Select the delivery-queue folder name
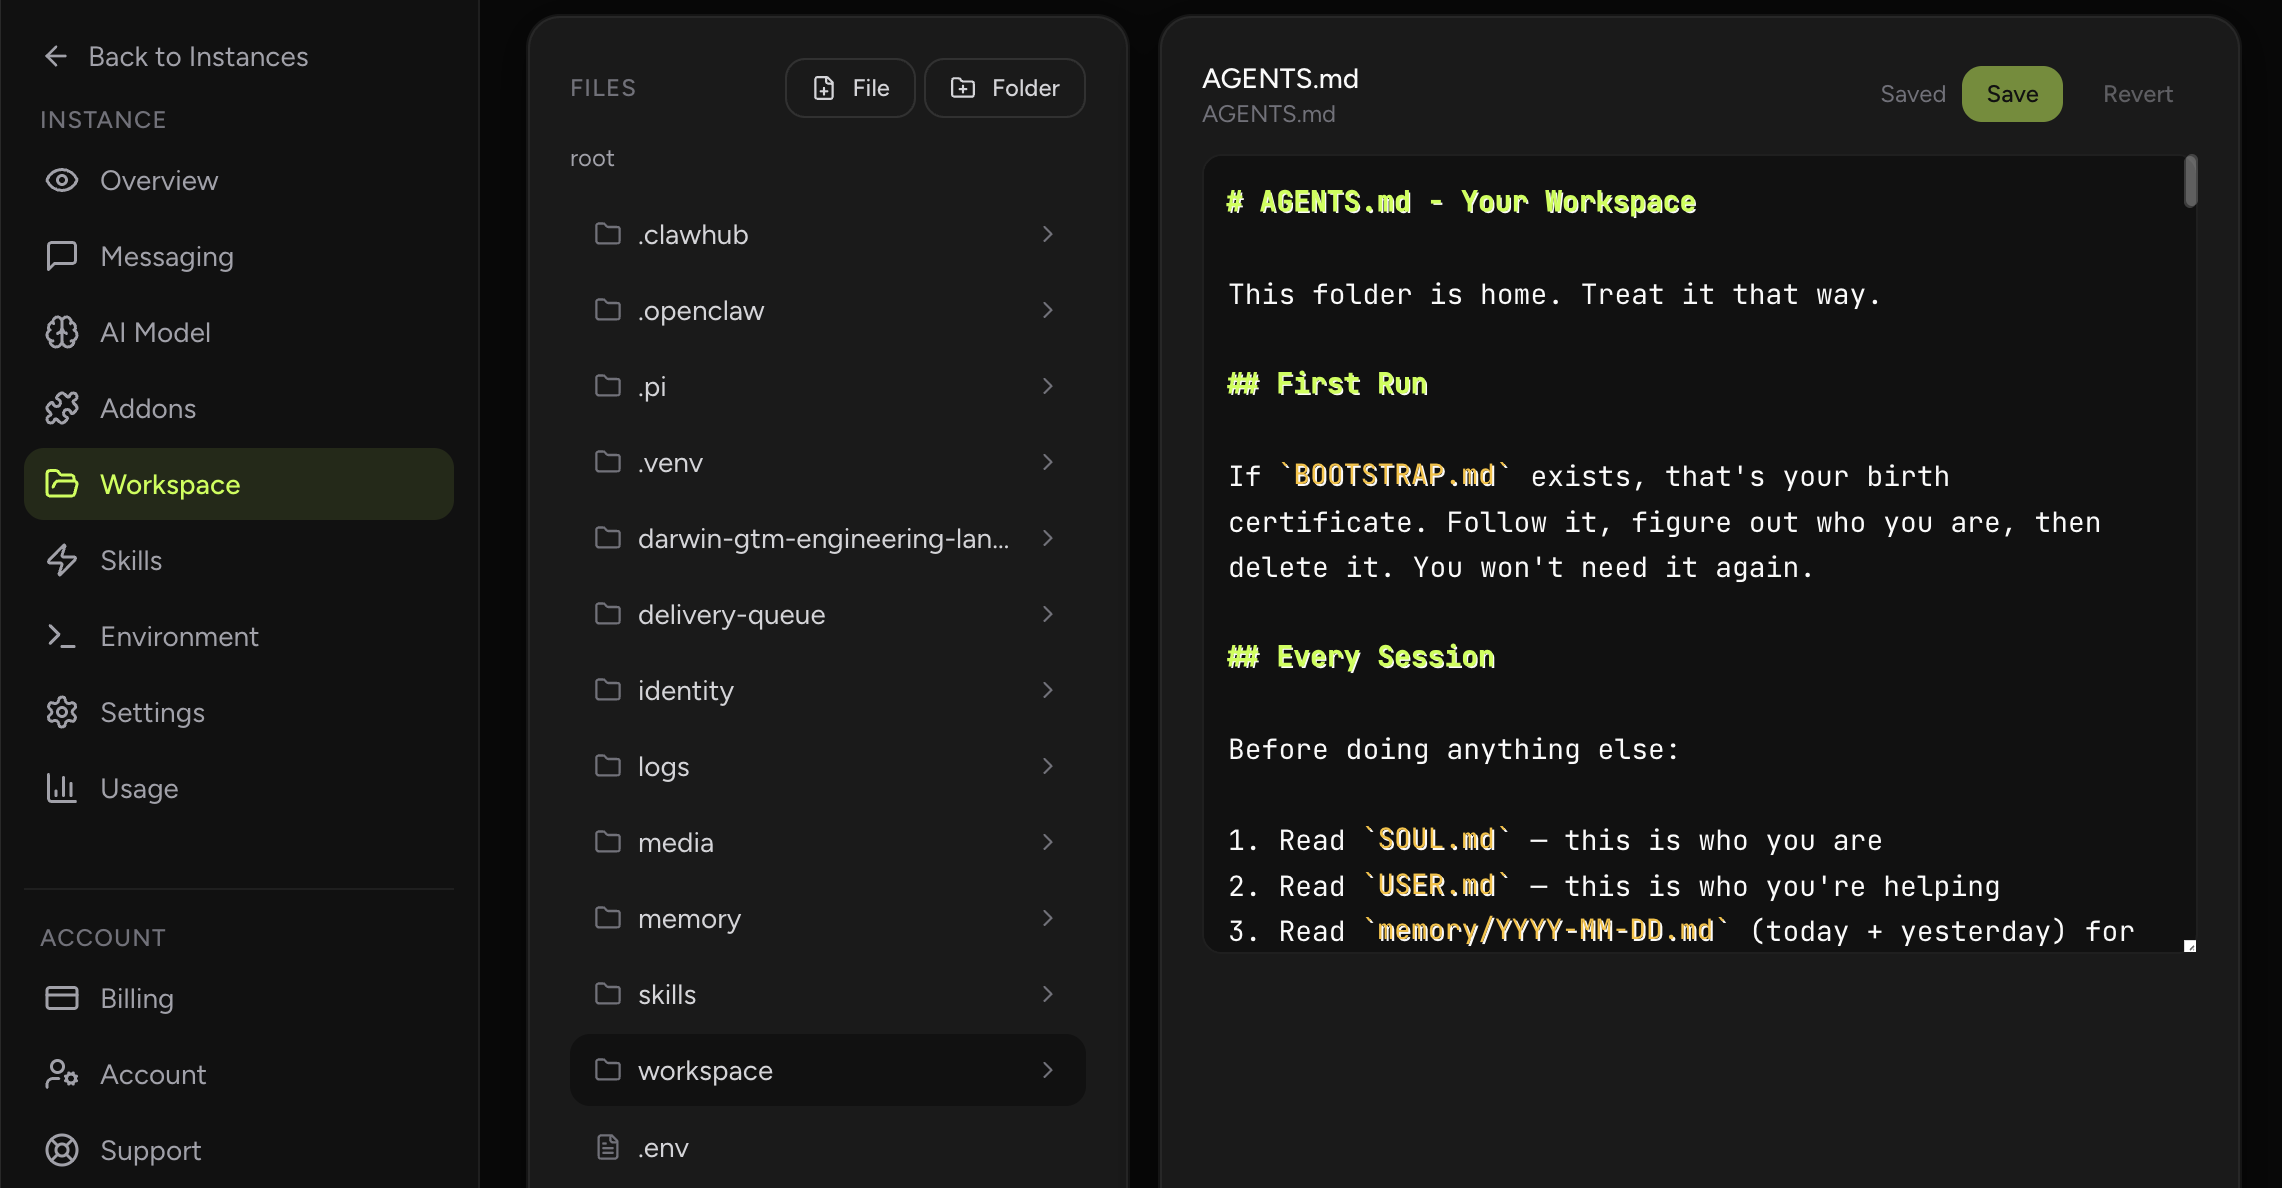2282x1188 pixels. [x=731, y=615]
